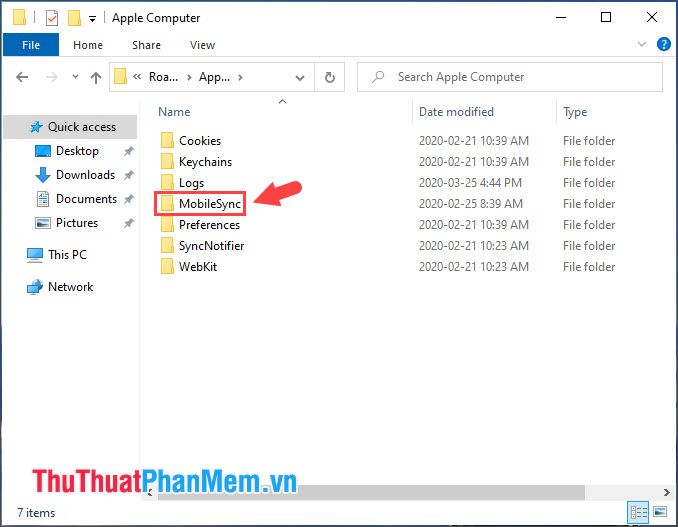Expand the double chevron before the Roa... breadcrumb
Screen dimensions: 678x527
(137, 77)
